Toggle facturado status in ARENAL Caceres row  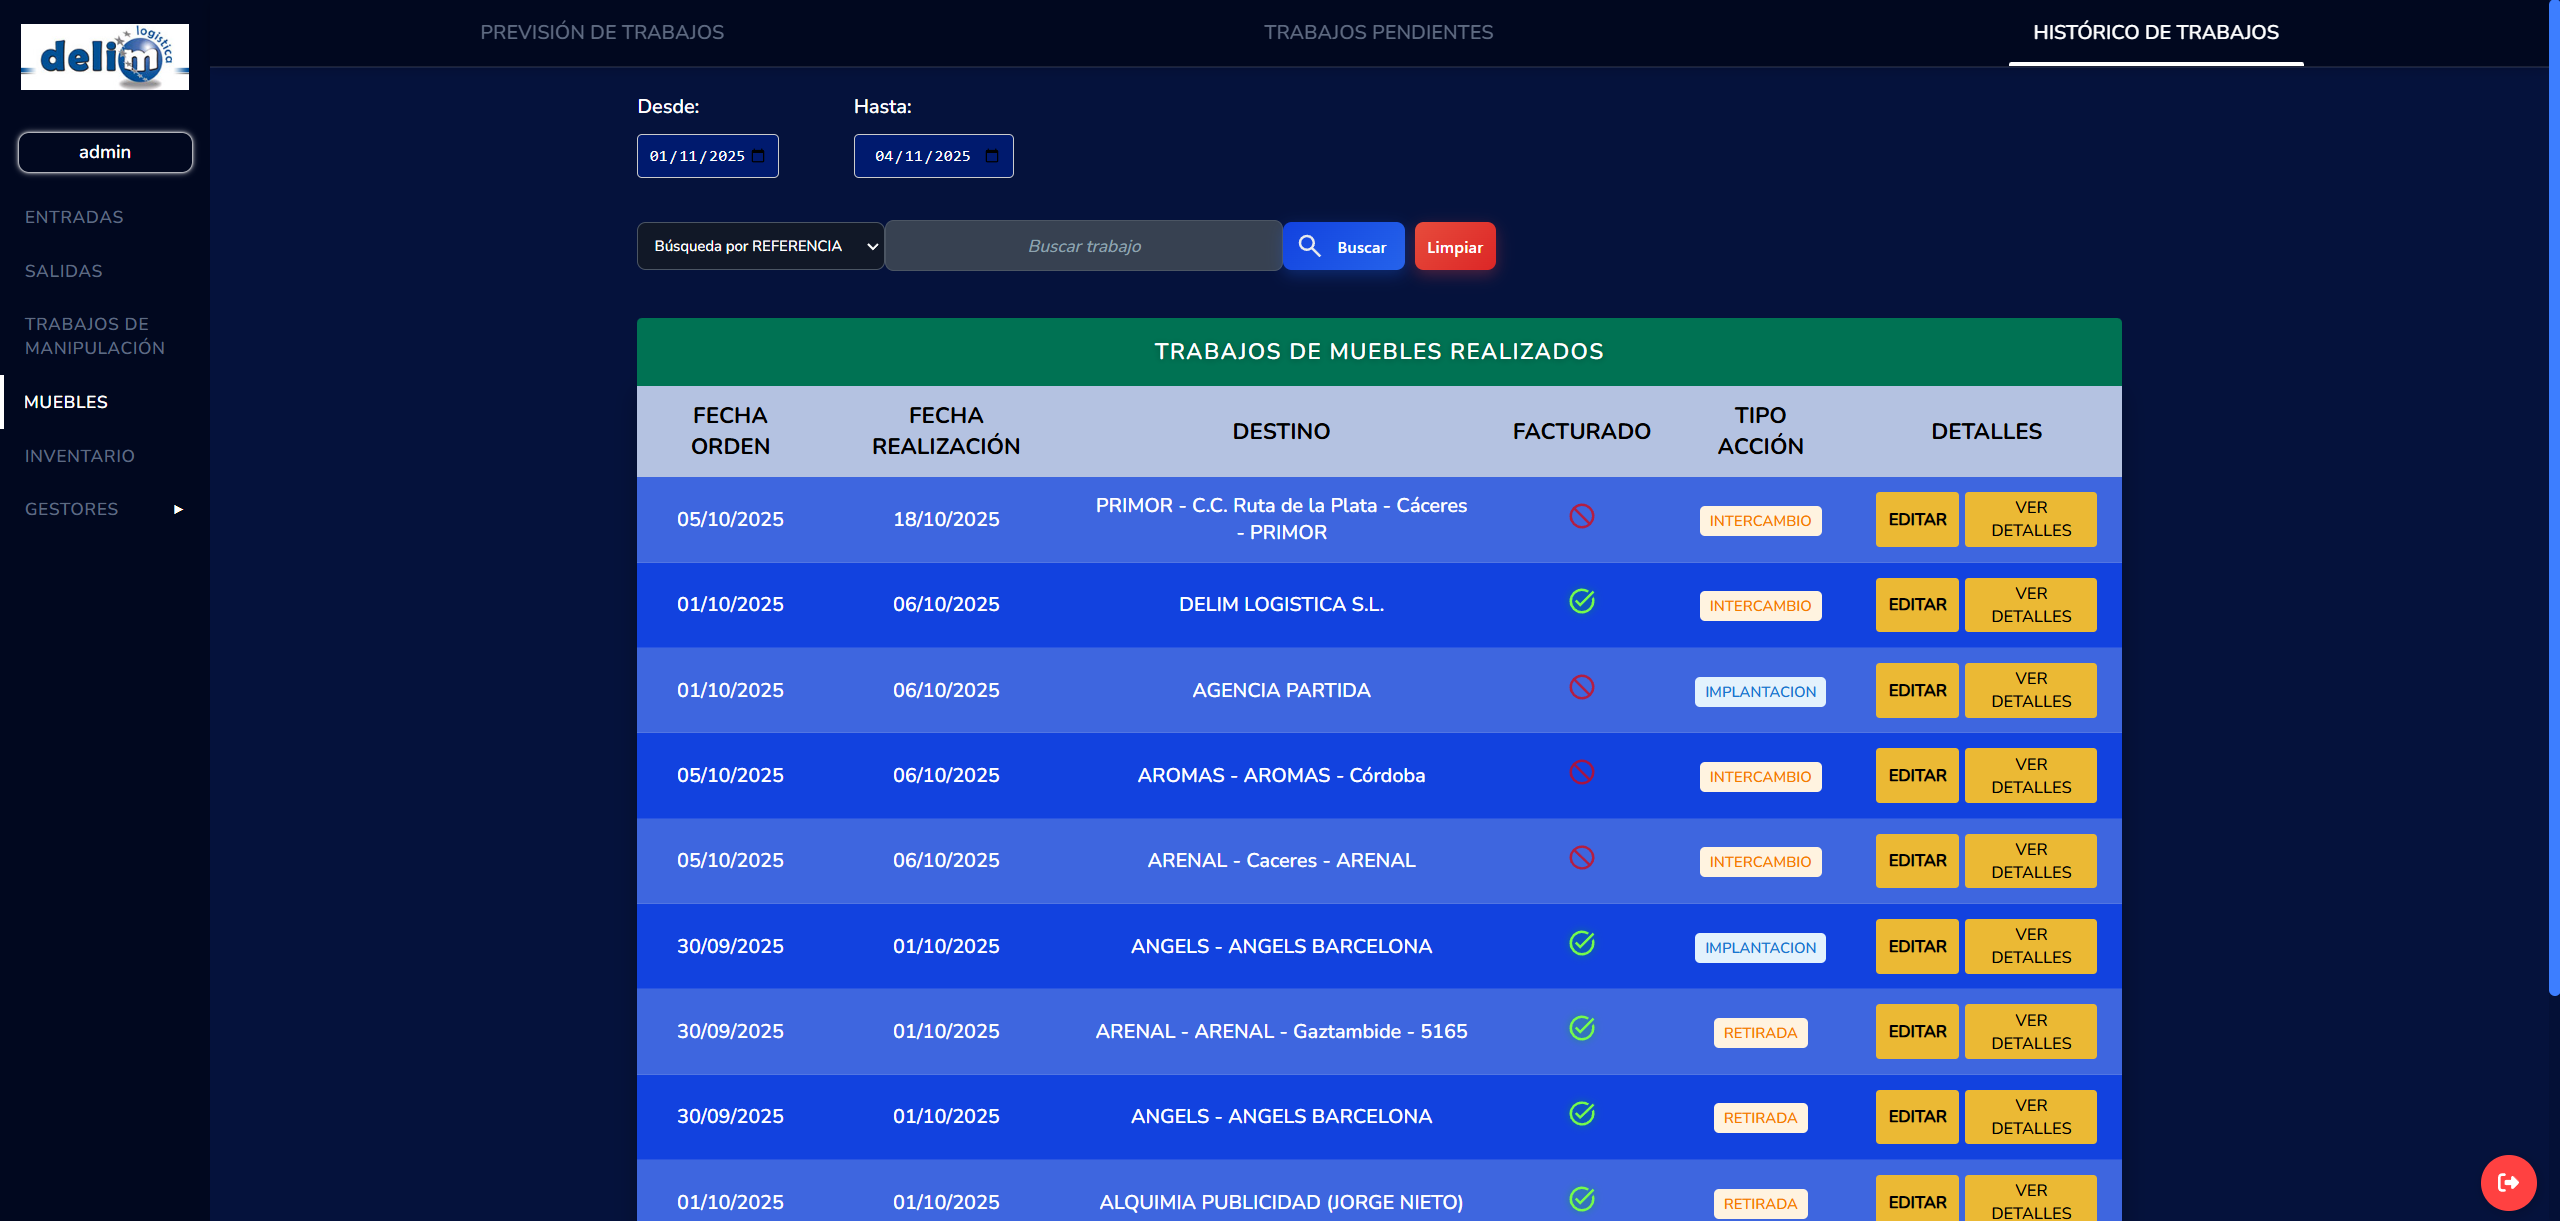click(x=1581, y=858)
